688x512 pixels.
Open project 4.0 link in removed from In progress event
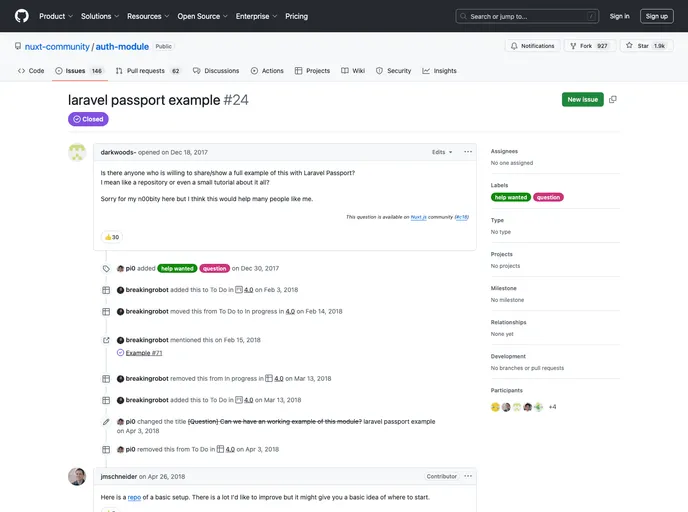click(279, 379)
